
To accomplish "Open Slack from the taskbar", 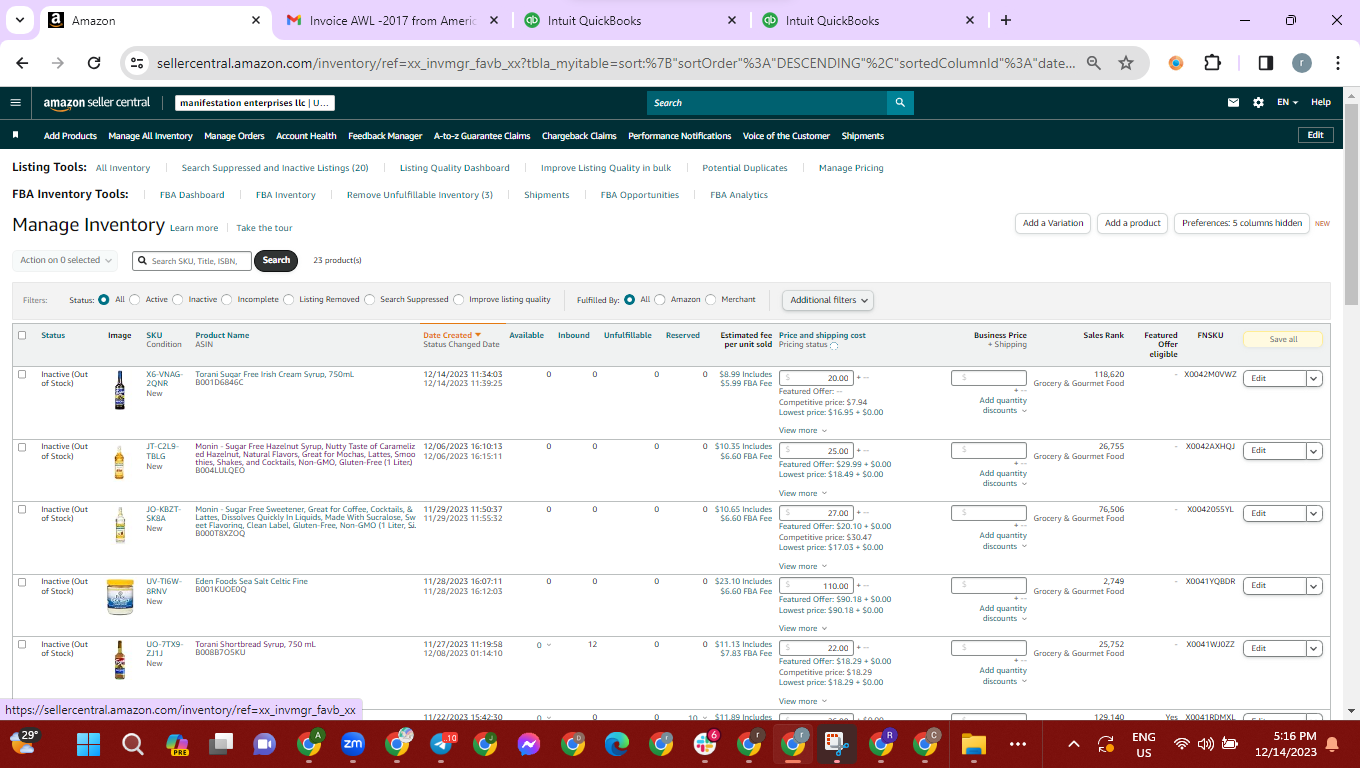I will click(705, 744).
